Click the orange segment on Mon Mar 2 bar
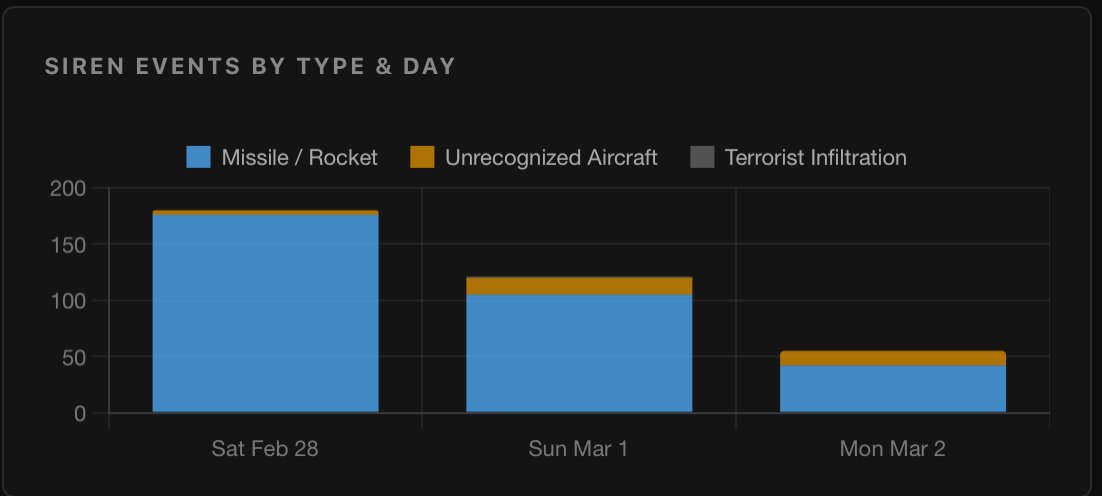This screenshot has height=496, width=1102. pos(893,358)
